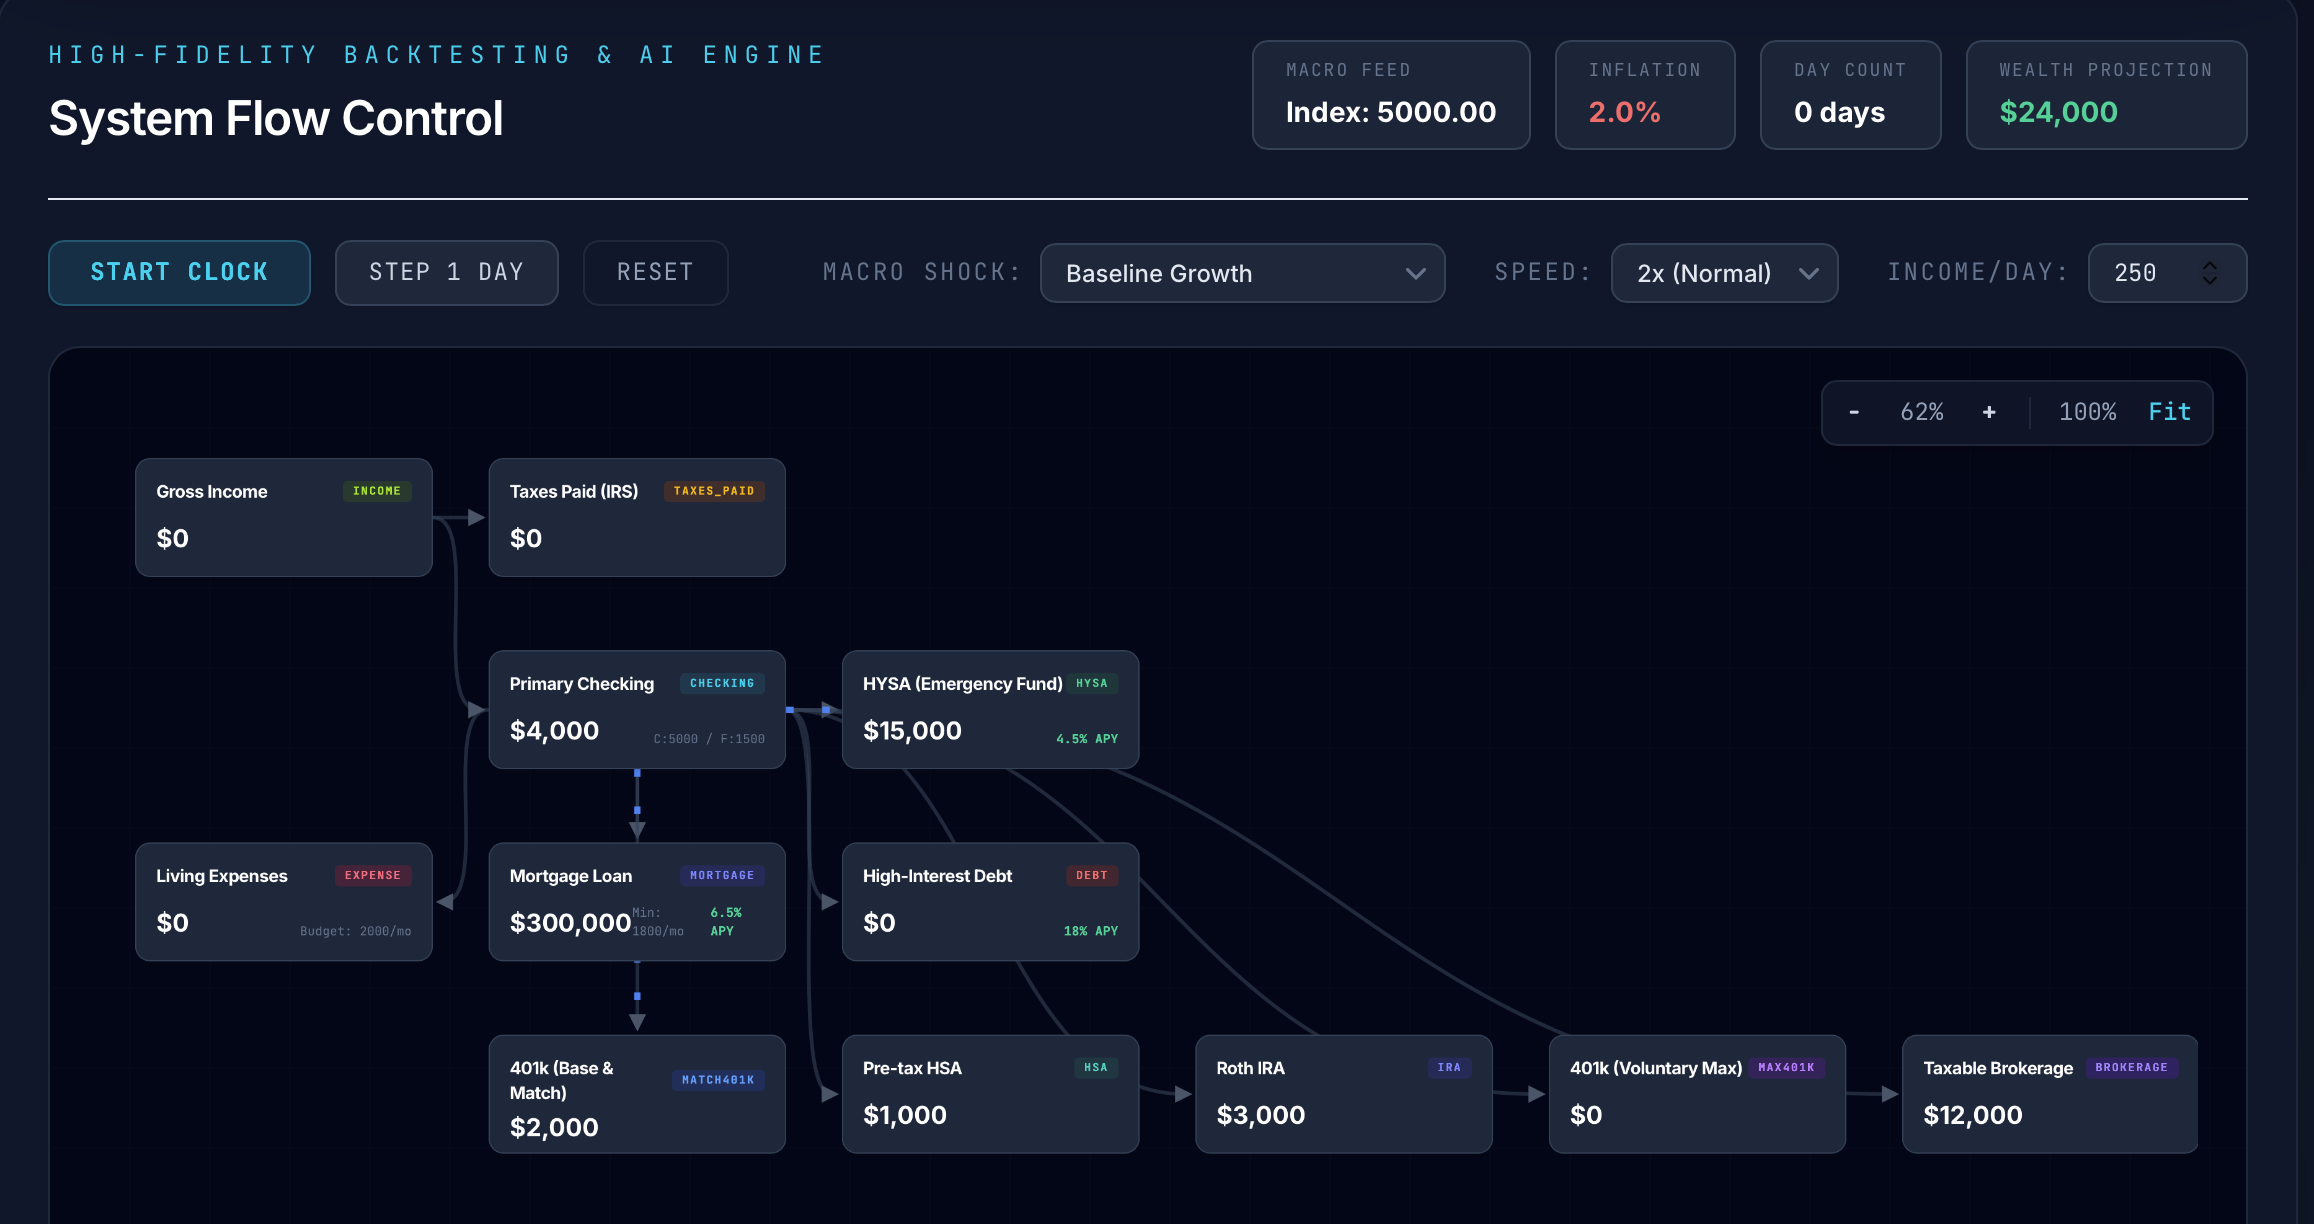Screen dimensions: 2314x1224
Task: Click the START CLOCK button
Action: click(x=179, y=272)
